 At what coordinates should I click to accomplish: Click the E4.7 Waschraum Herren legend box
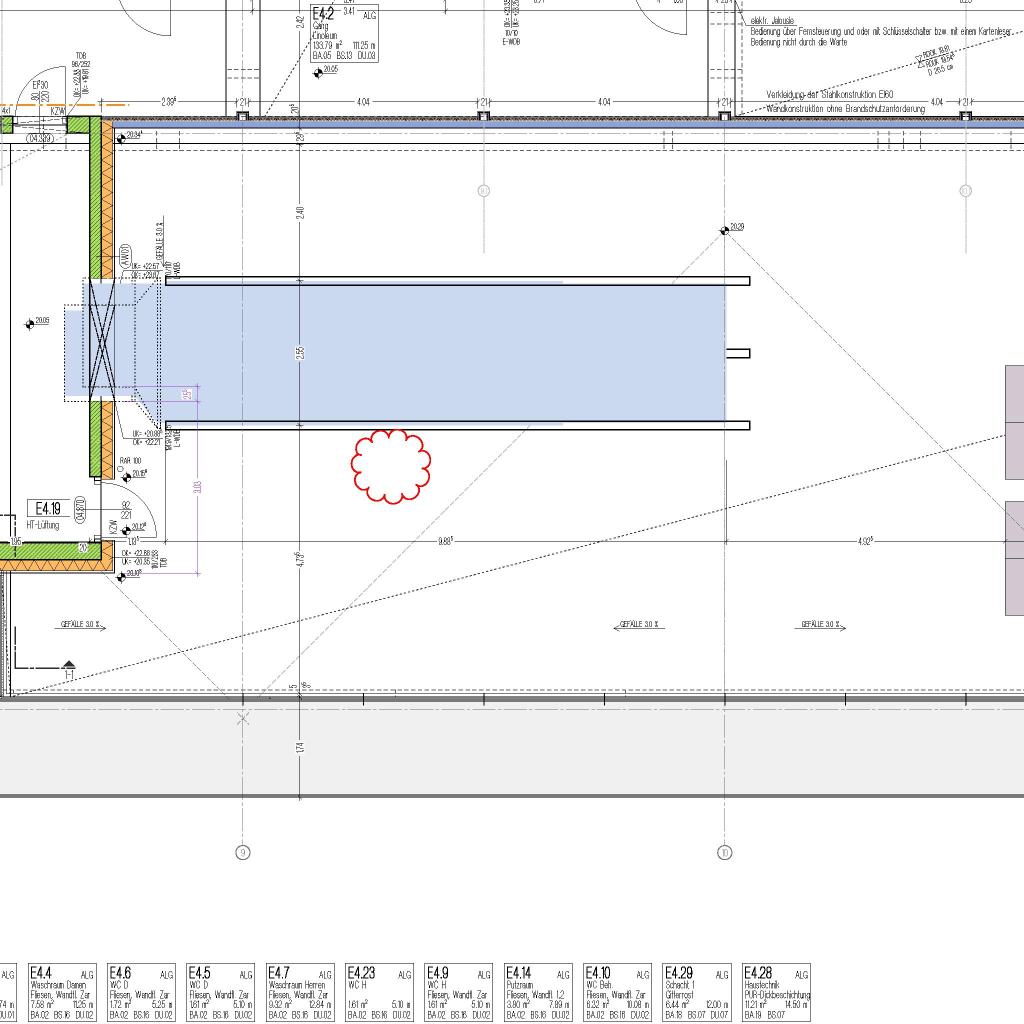[300, 992]
